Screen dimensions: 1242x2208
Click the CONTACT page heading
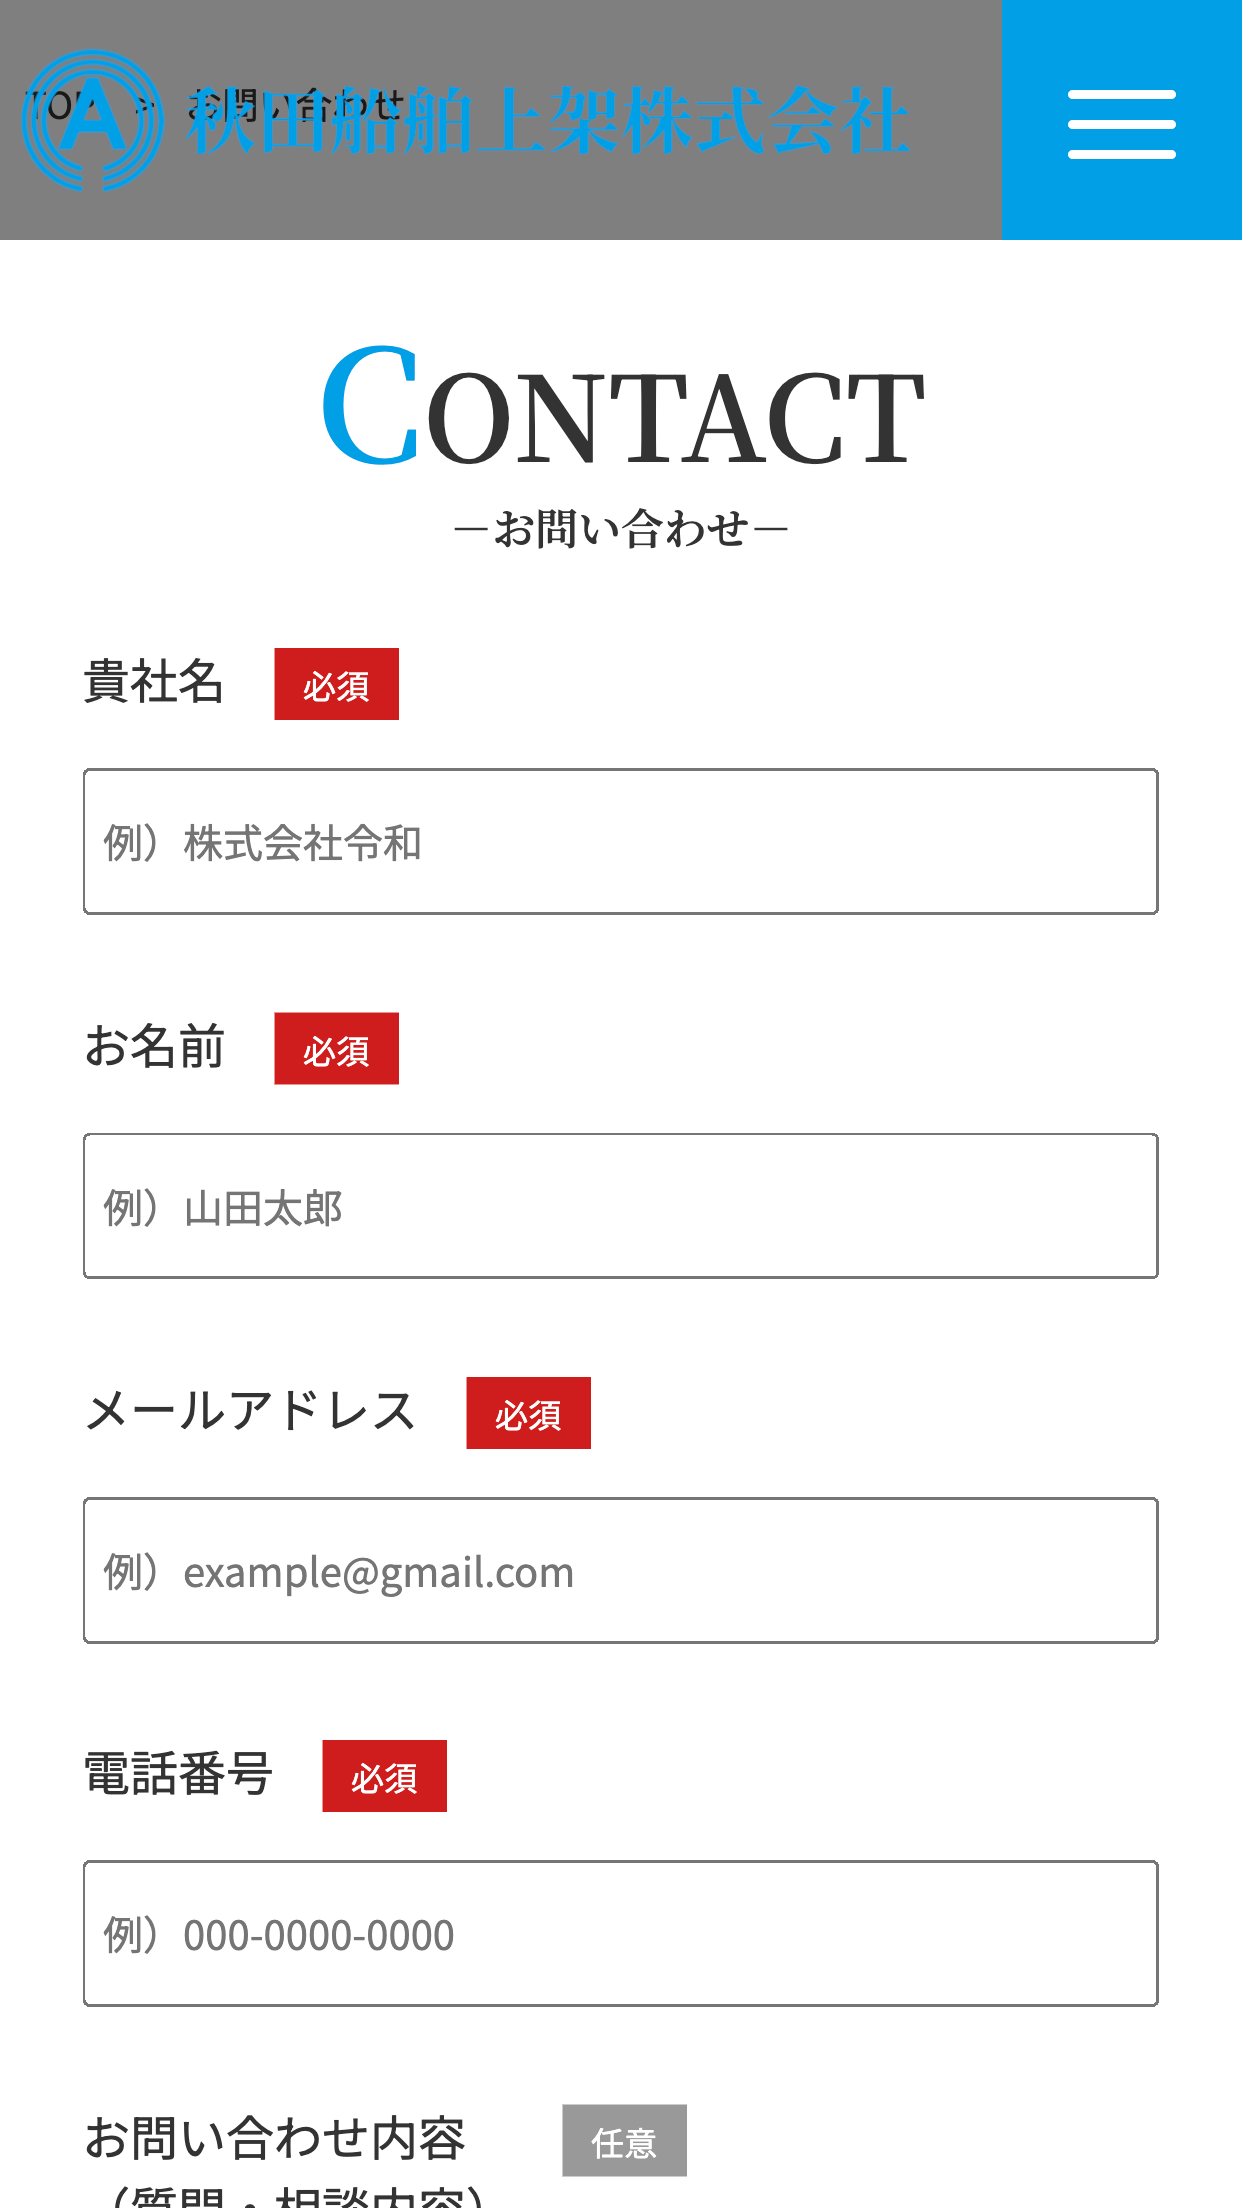point(620,410)
